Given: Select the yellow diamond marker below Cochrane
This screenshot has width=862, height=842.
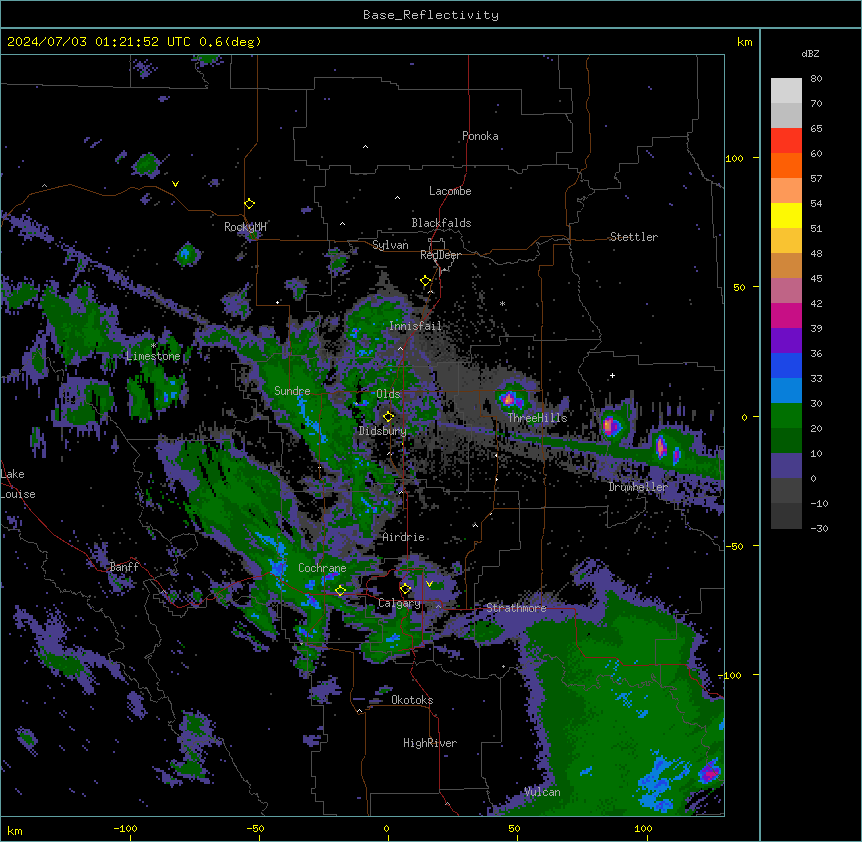Looking at the screenshot, I should [x=340, y=590].
